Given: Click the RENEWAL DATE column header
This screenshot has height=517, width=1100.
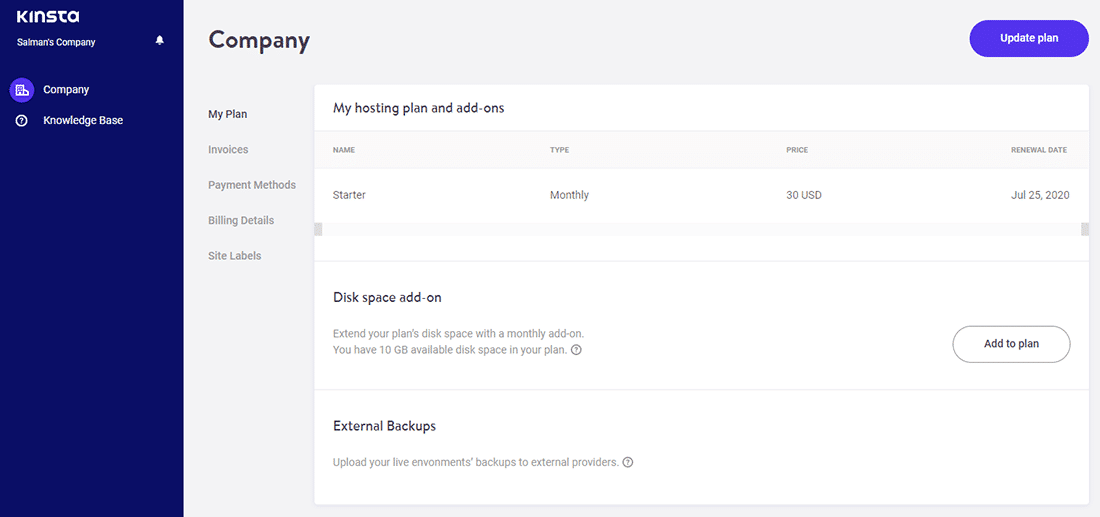Looking at the screenshot, I should (1038, 150).
